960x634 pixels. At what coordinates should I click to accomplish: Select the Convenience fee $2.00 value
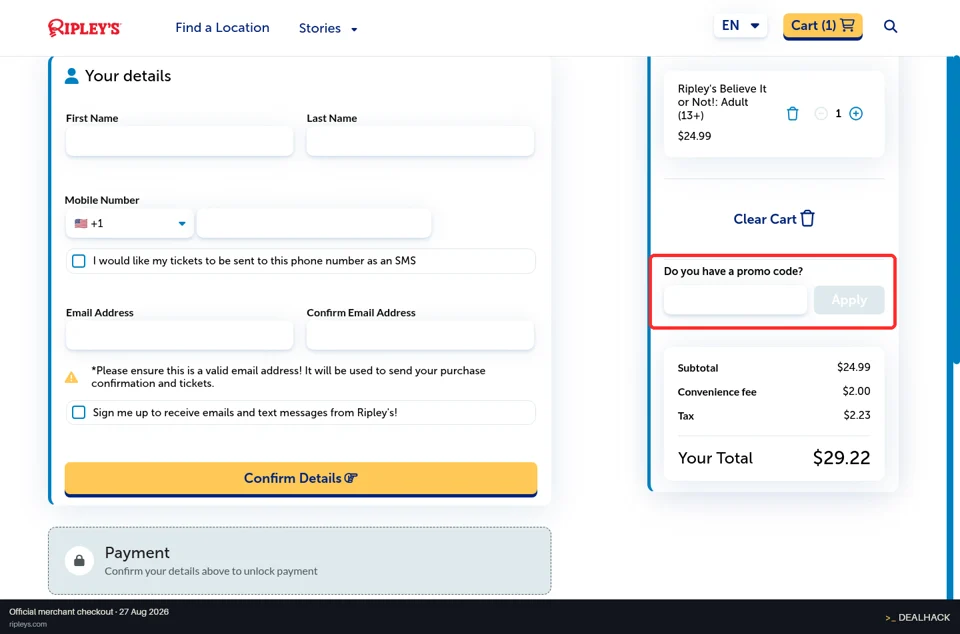[x=856, y=391]
